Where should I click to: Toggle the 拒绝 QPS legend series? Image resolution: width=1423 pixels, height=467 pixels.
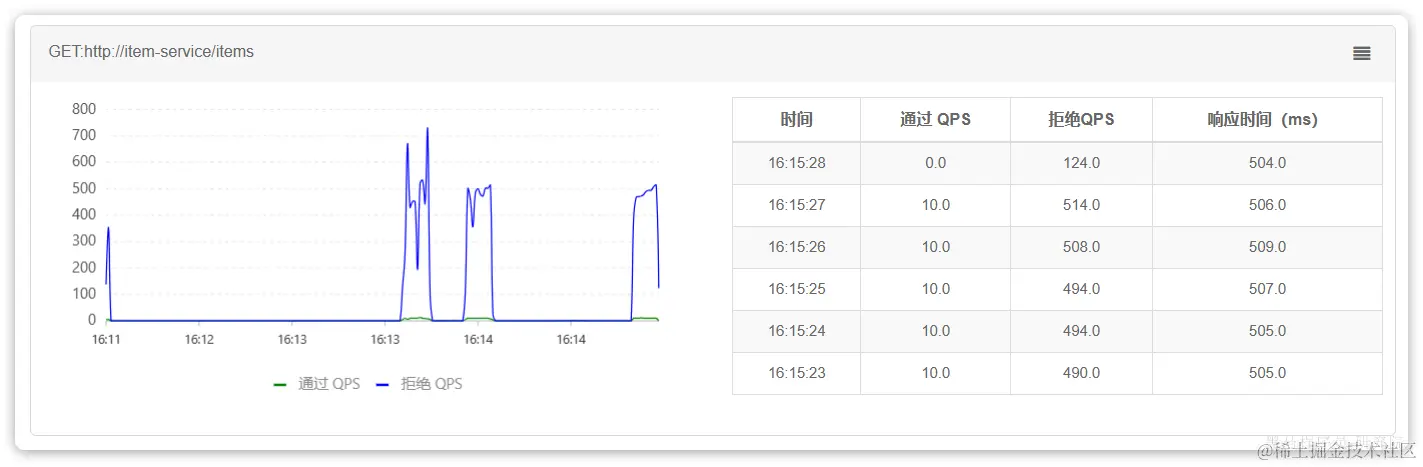click(x=419, y=384)
